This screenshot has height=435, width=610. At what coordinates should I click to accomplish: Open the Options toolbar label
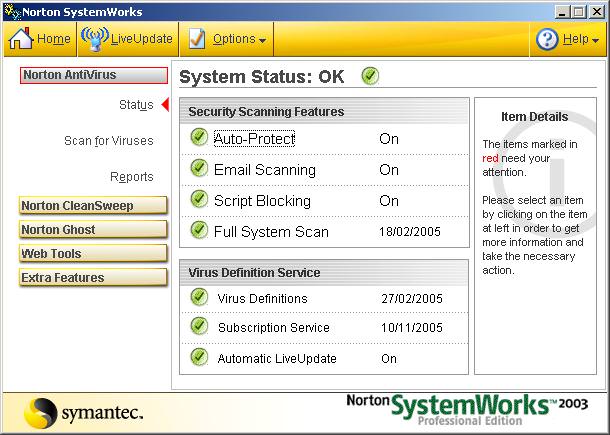(x=234, y=39)
